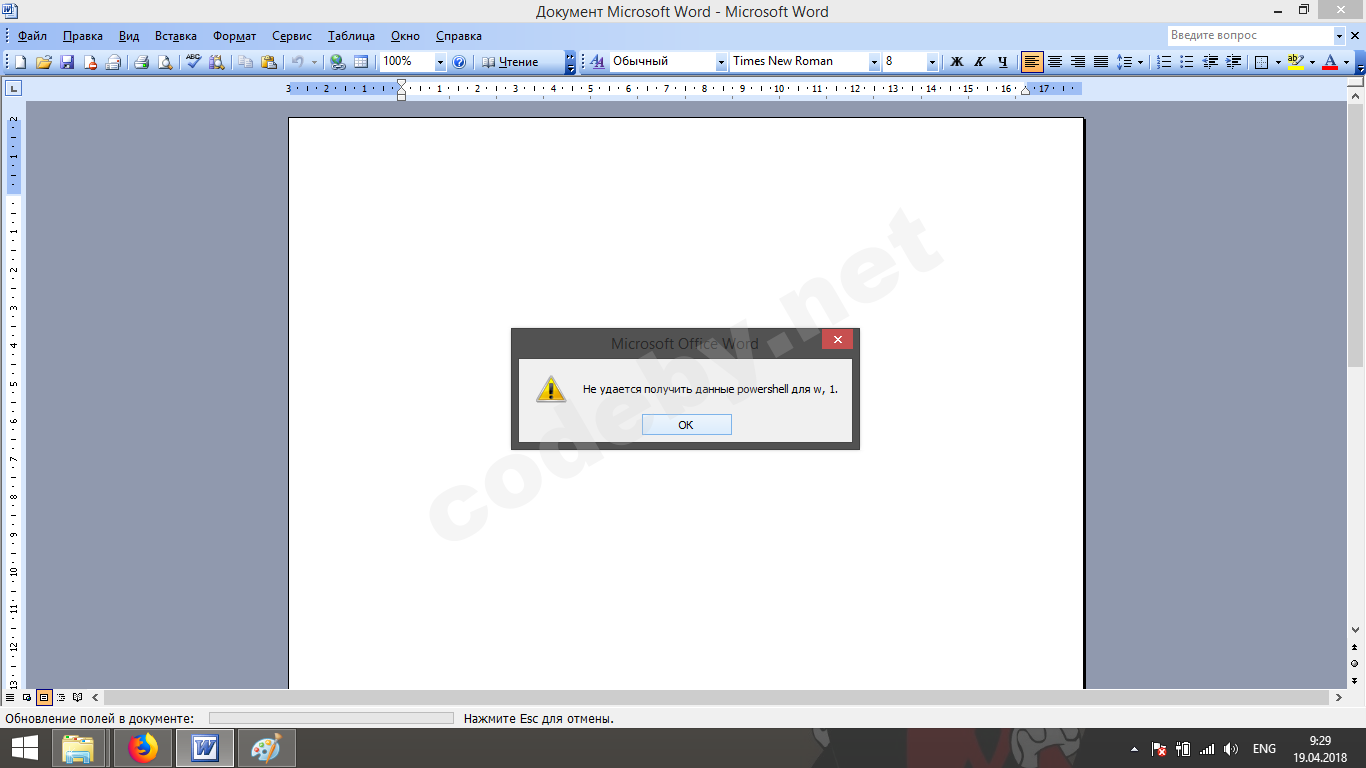Expand the undo history arrow

pyautogui.click(x=314, y=62)
